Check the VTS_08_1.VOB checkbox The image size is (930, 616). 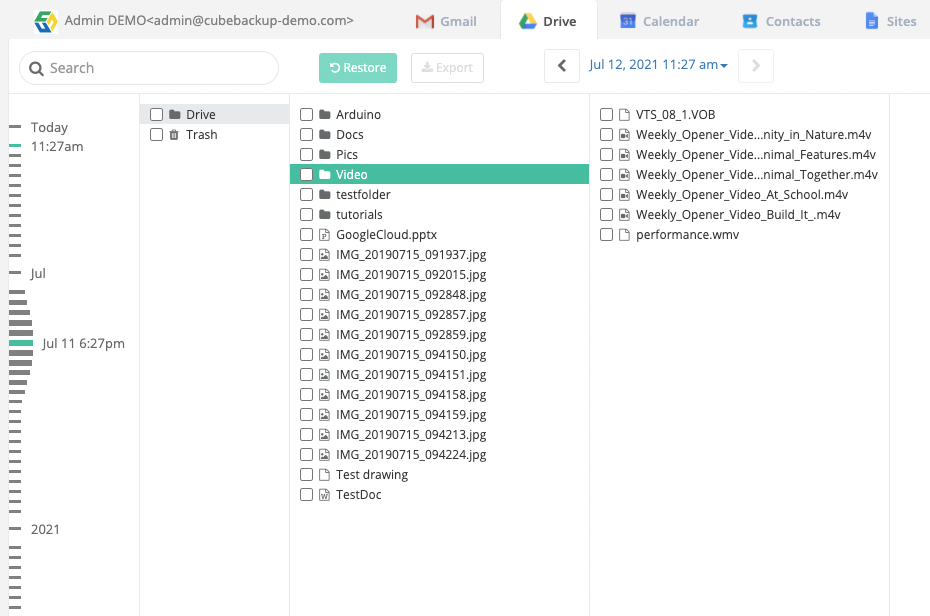(x=606, y=114)
